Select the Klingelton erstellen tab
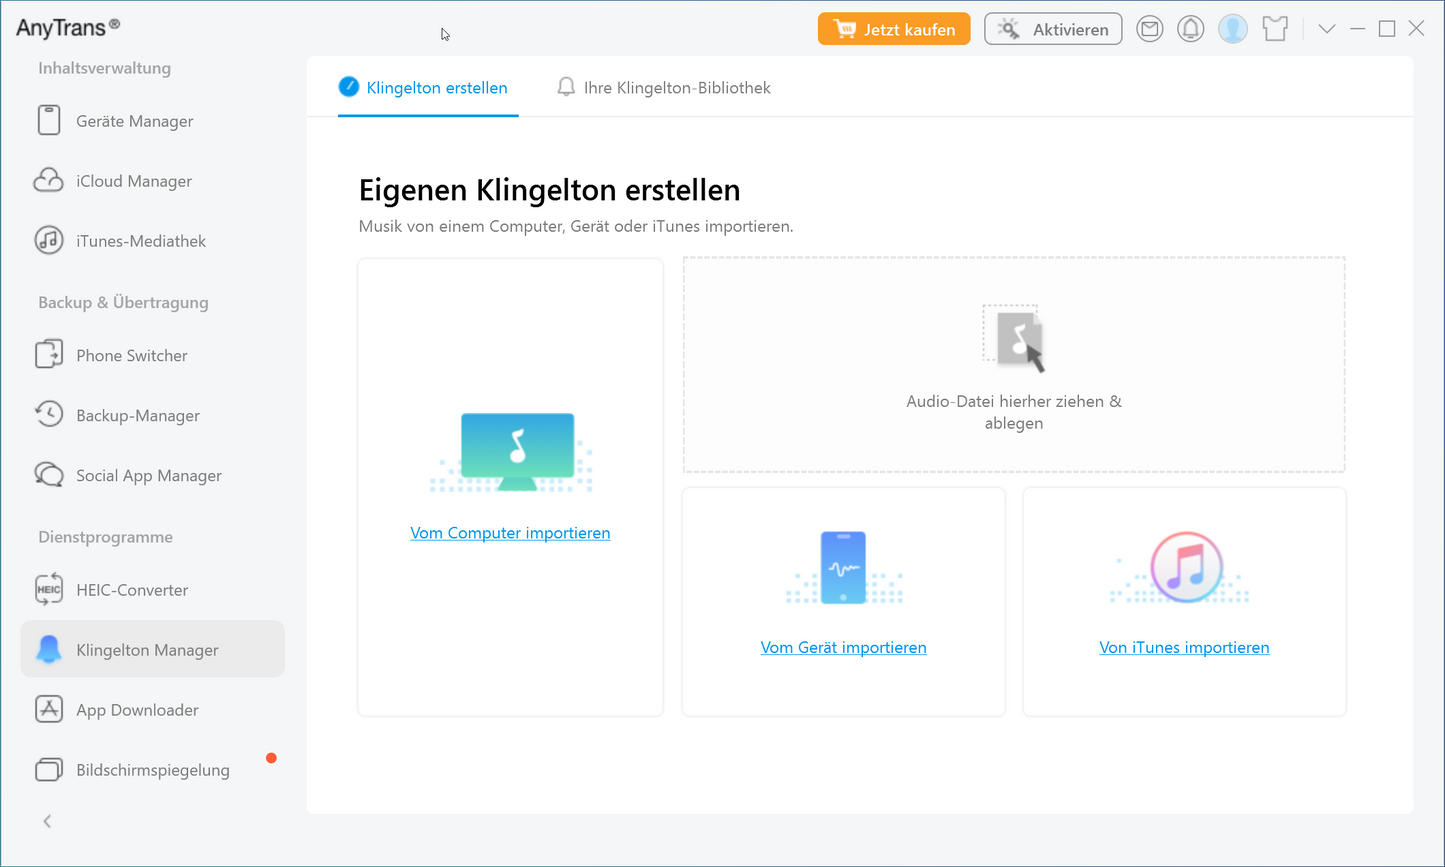The height and width of the screenshot is (867, 1445). coord(436,88)
